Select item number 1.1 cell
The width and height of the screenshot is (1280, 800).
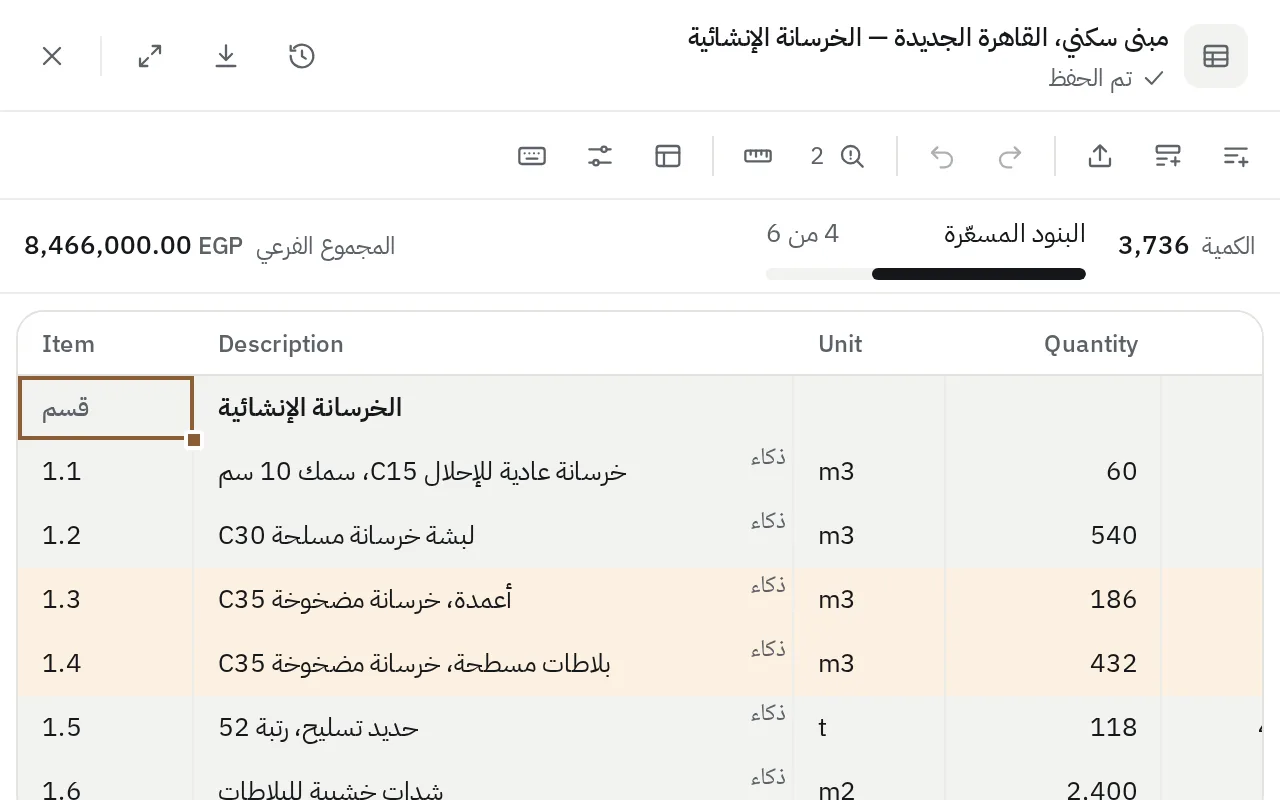106,472
